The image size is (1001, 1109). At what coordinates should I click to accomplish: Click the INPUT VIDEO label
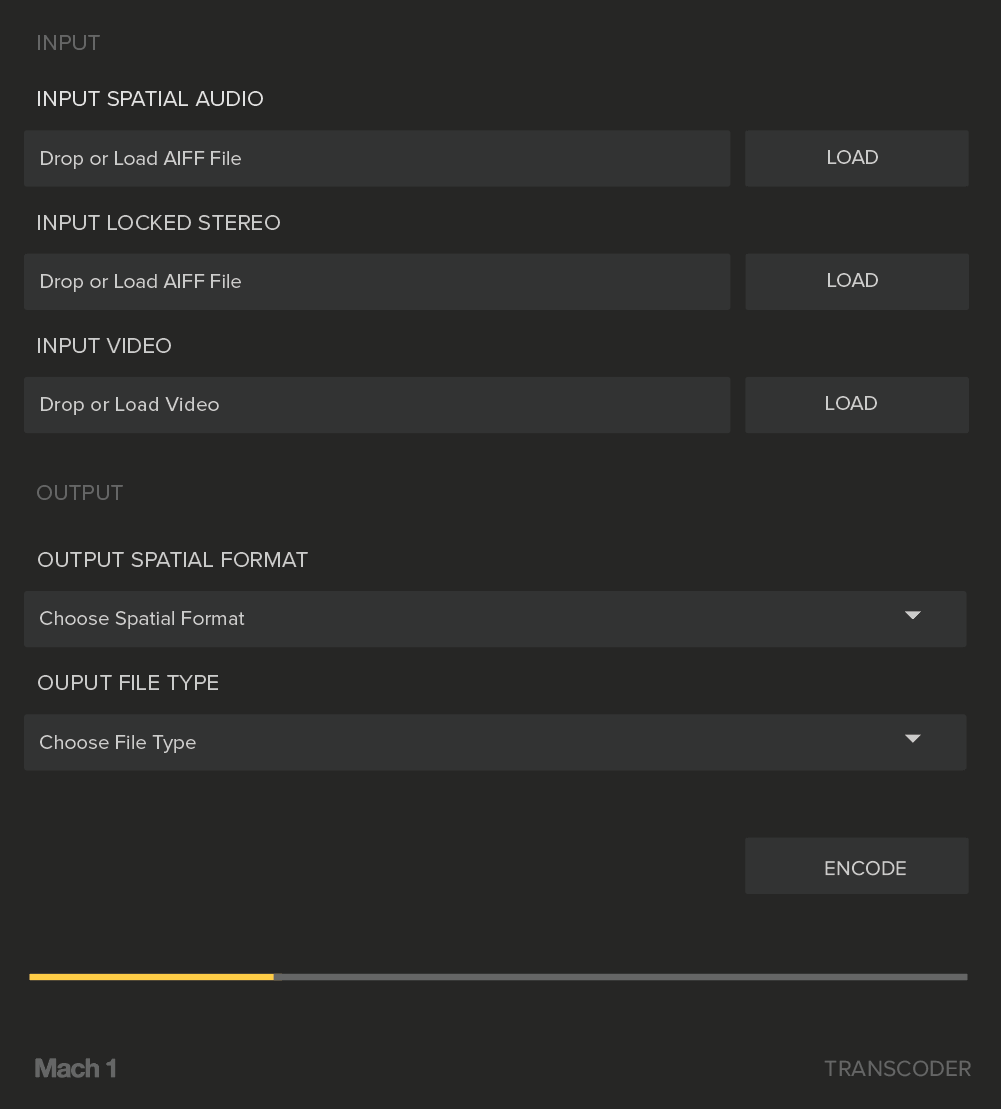coord(104,345)
